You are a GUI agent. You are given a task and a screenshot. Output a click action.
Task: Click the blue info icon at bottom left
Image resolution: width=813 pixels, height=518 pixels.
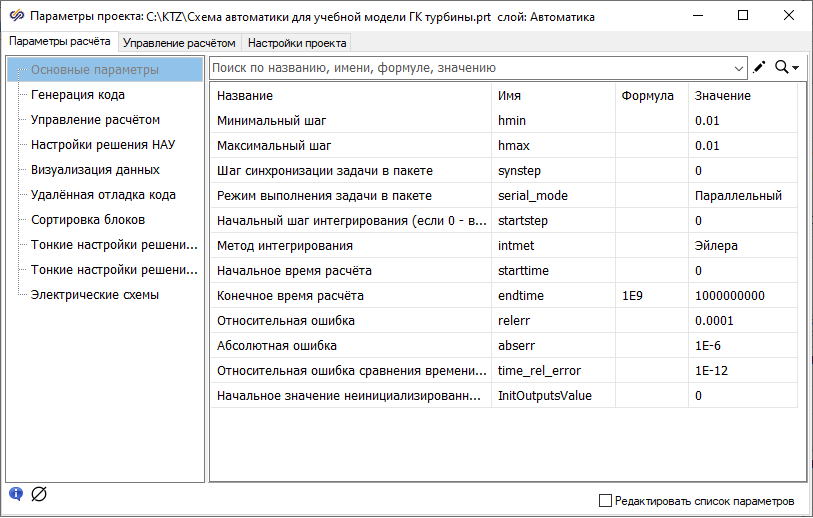[16, 493]
